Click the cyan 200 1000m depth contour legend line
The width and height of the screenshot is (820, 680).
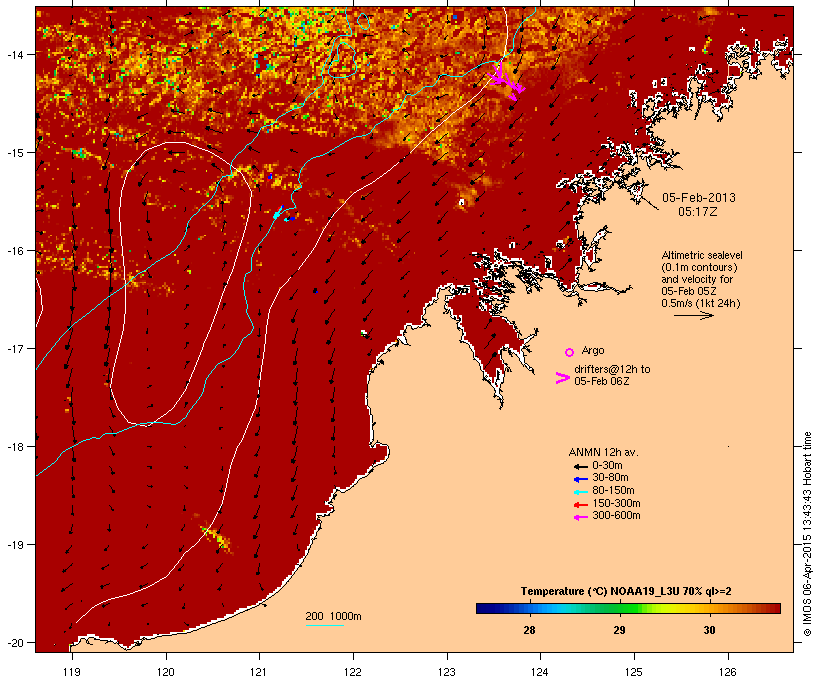point(324,625)
